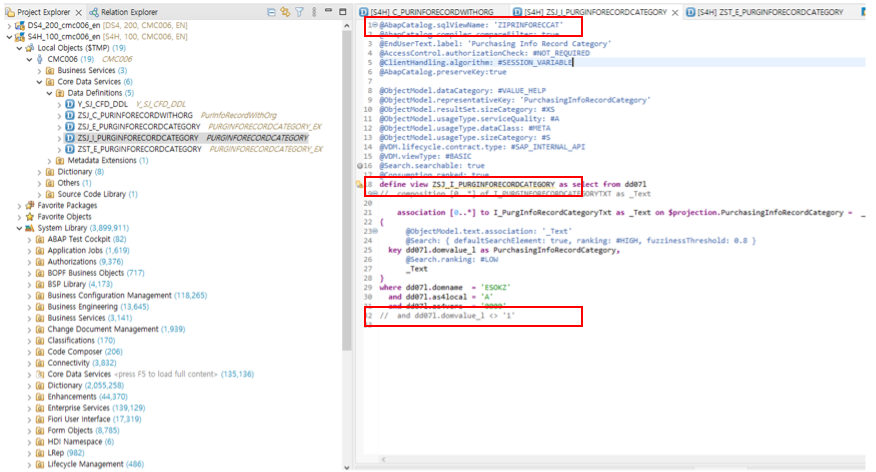
Task: Collapse Local Objects ($TMP) node
Action: 19,48
